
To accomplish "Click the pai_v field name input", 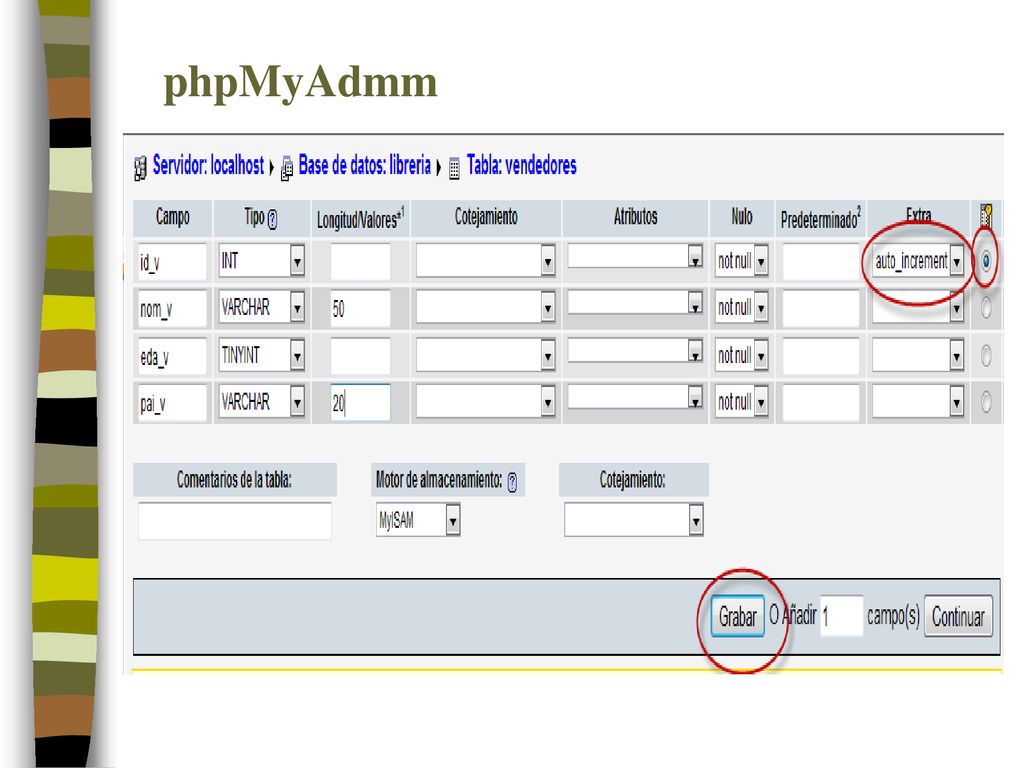I will [172, 403].
